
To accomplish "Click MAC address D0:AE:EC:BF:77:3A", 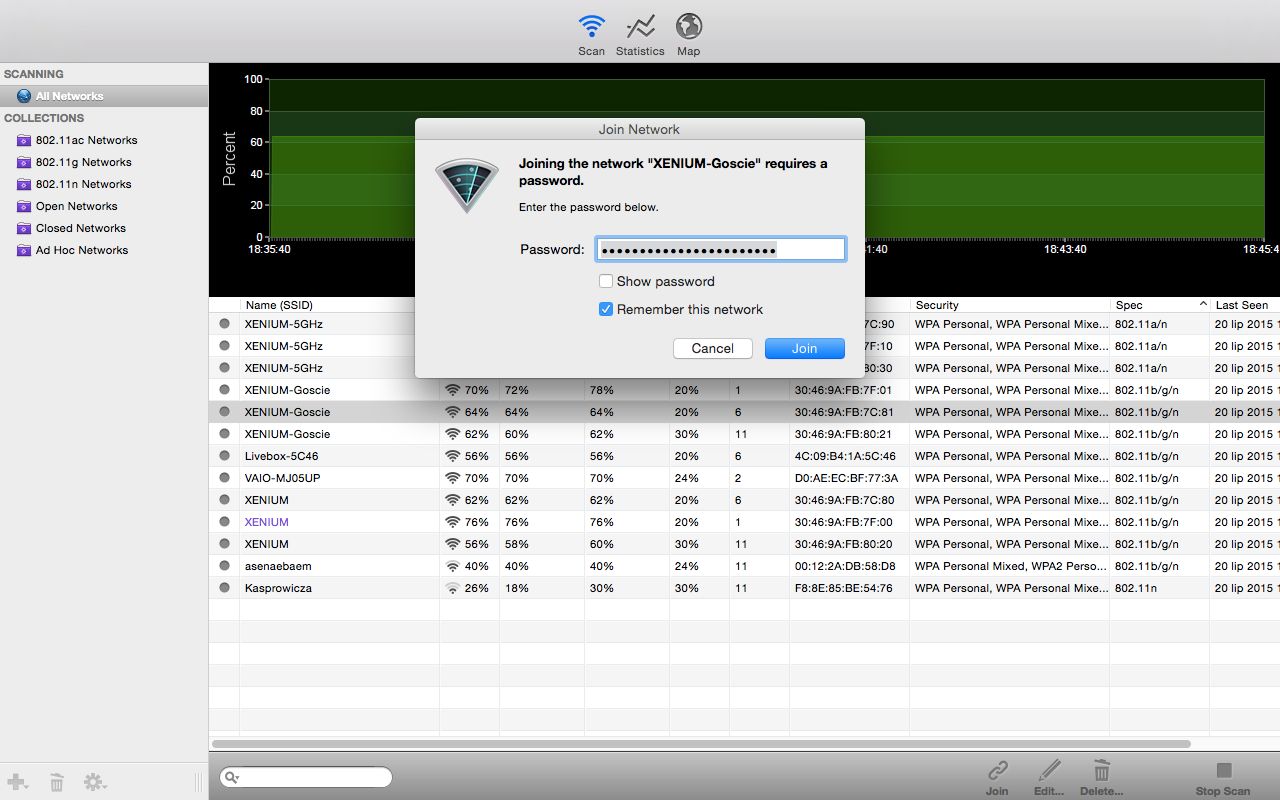I will pos(846,478).
